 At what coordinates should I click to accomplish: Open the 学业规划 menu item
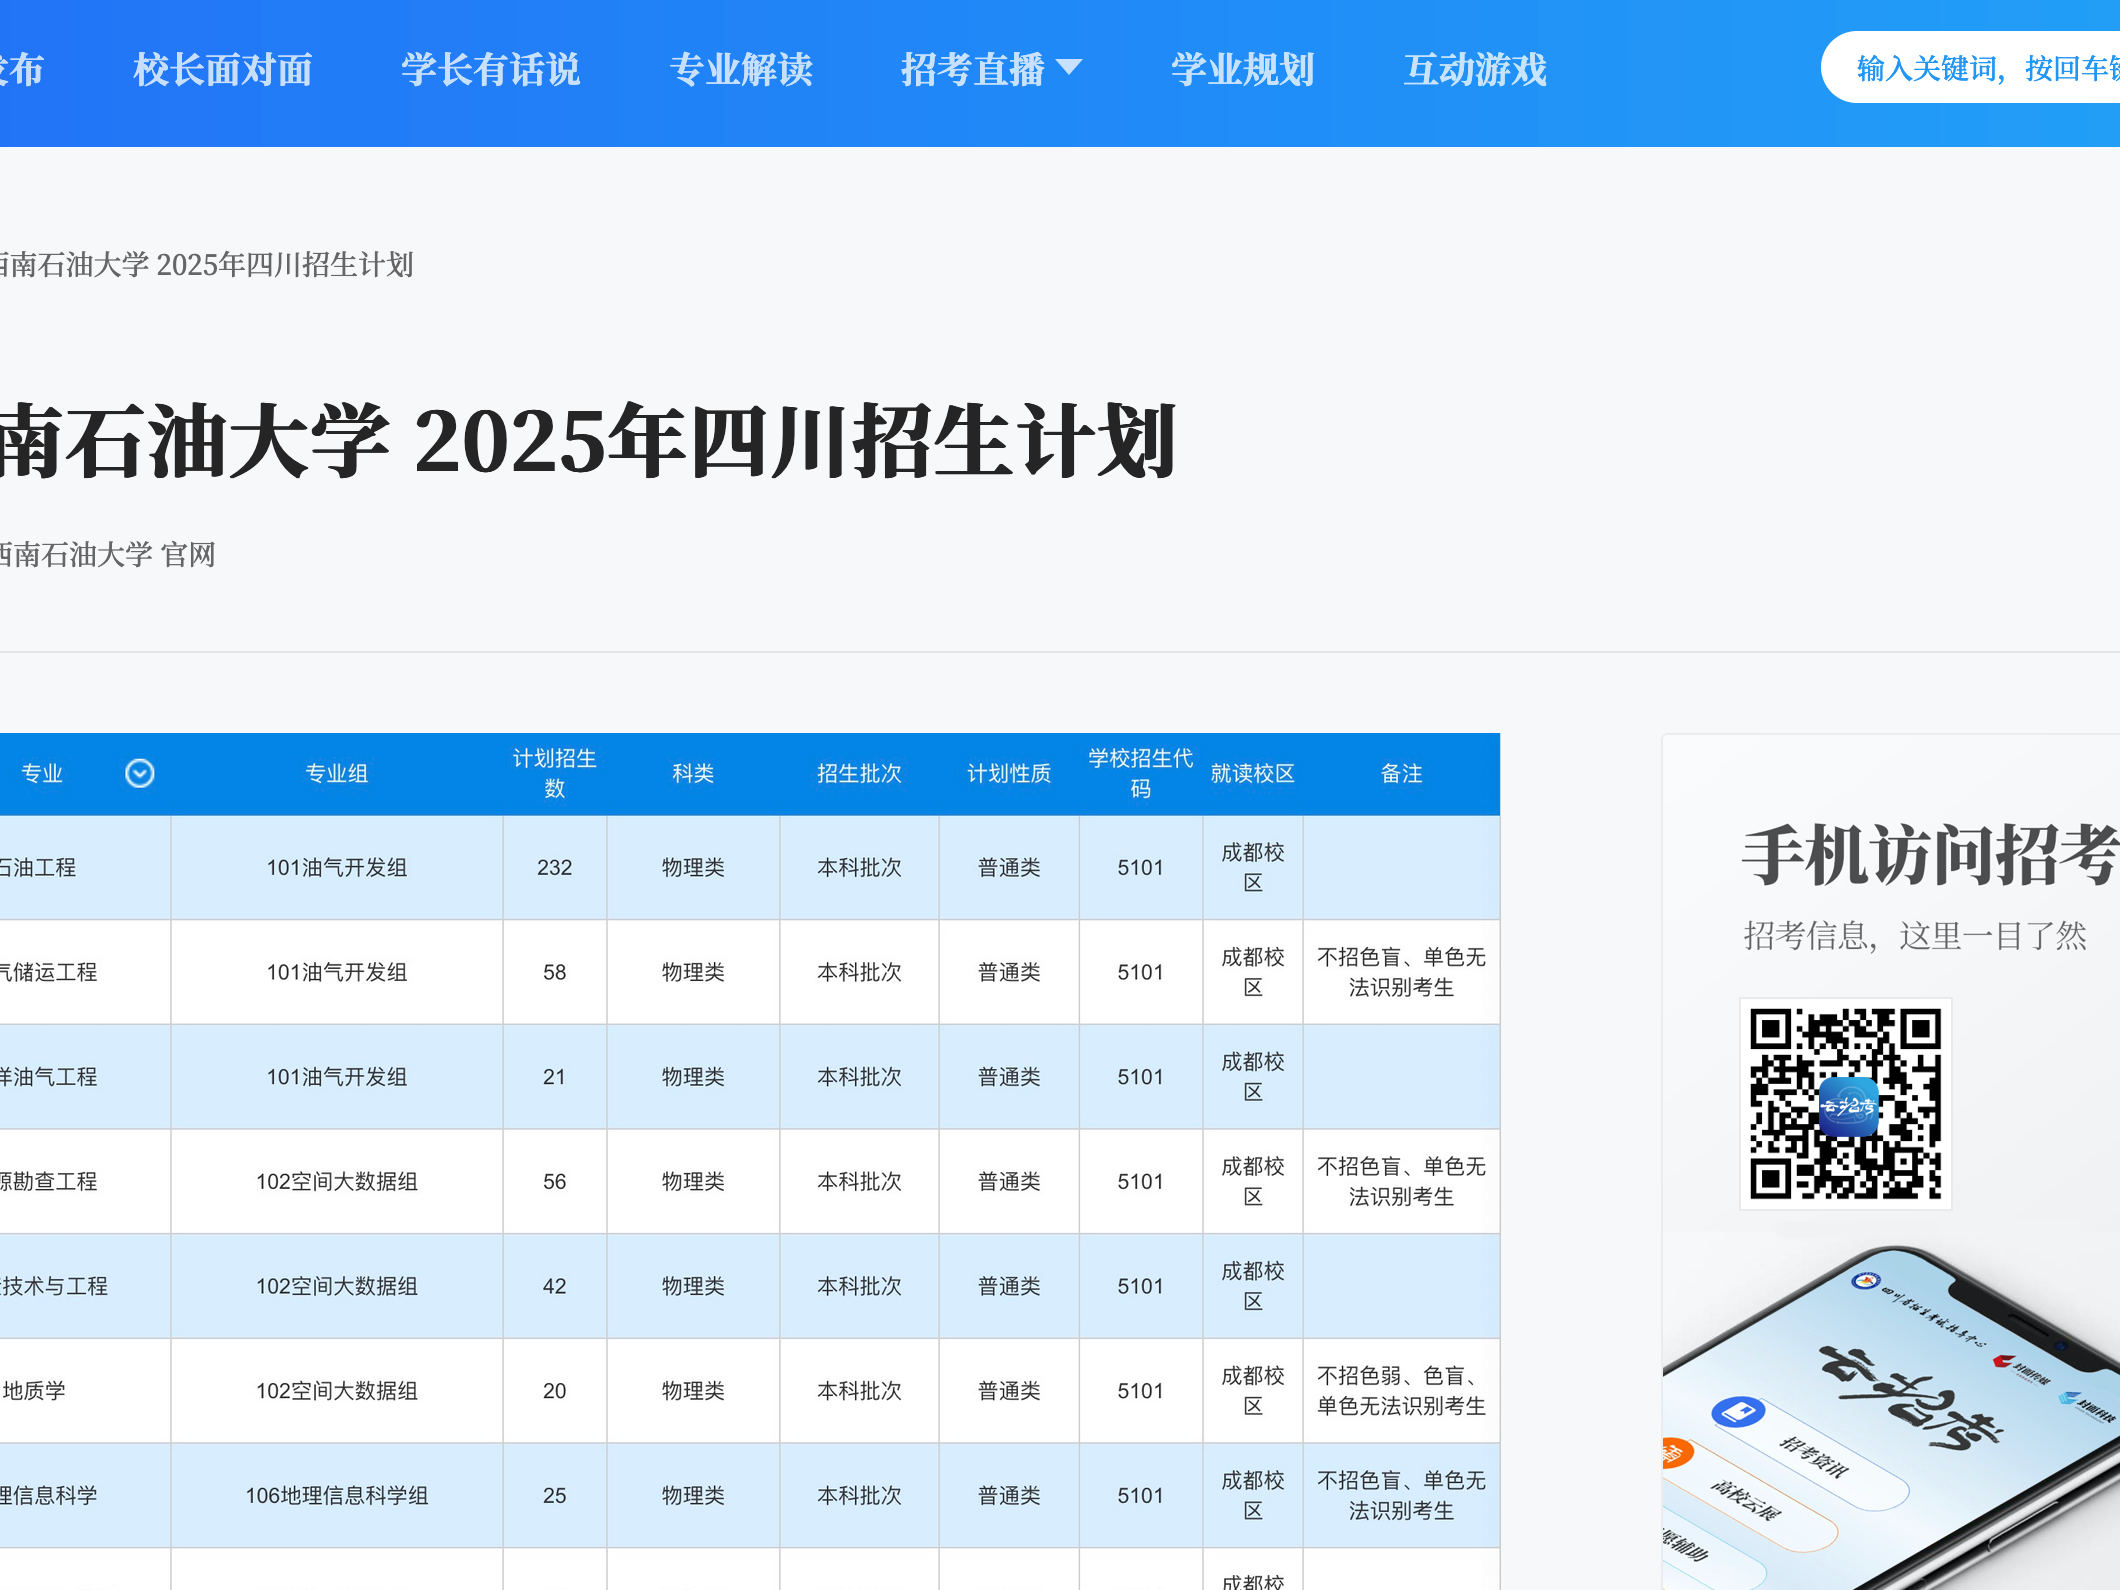(1243, 70)
